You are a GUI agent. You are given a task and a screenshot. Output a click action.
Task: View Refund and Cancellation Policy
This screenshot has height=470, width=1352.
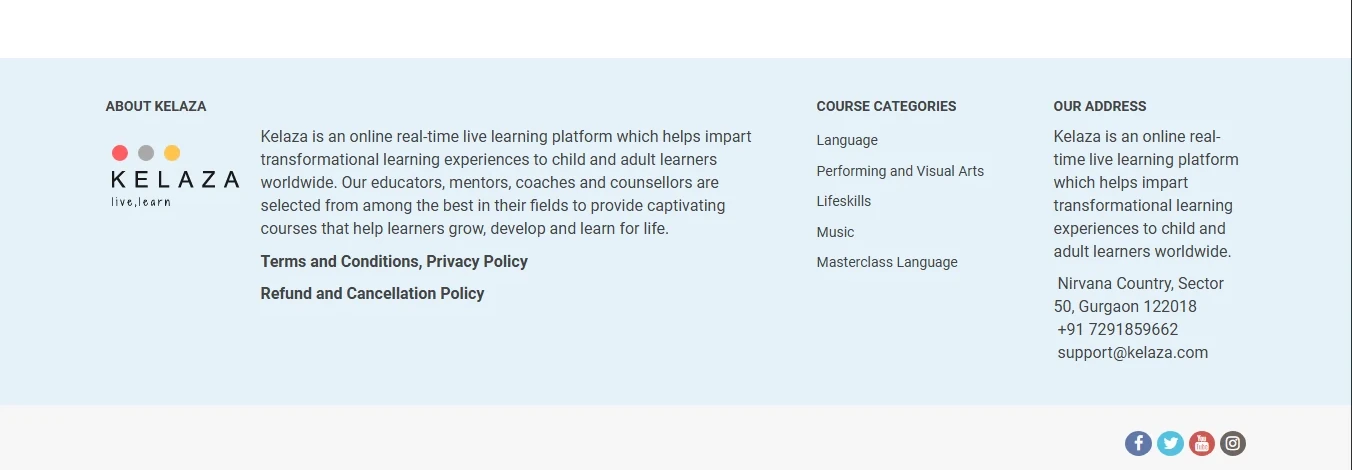[372, 293]
